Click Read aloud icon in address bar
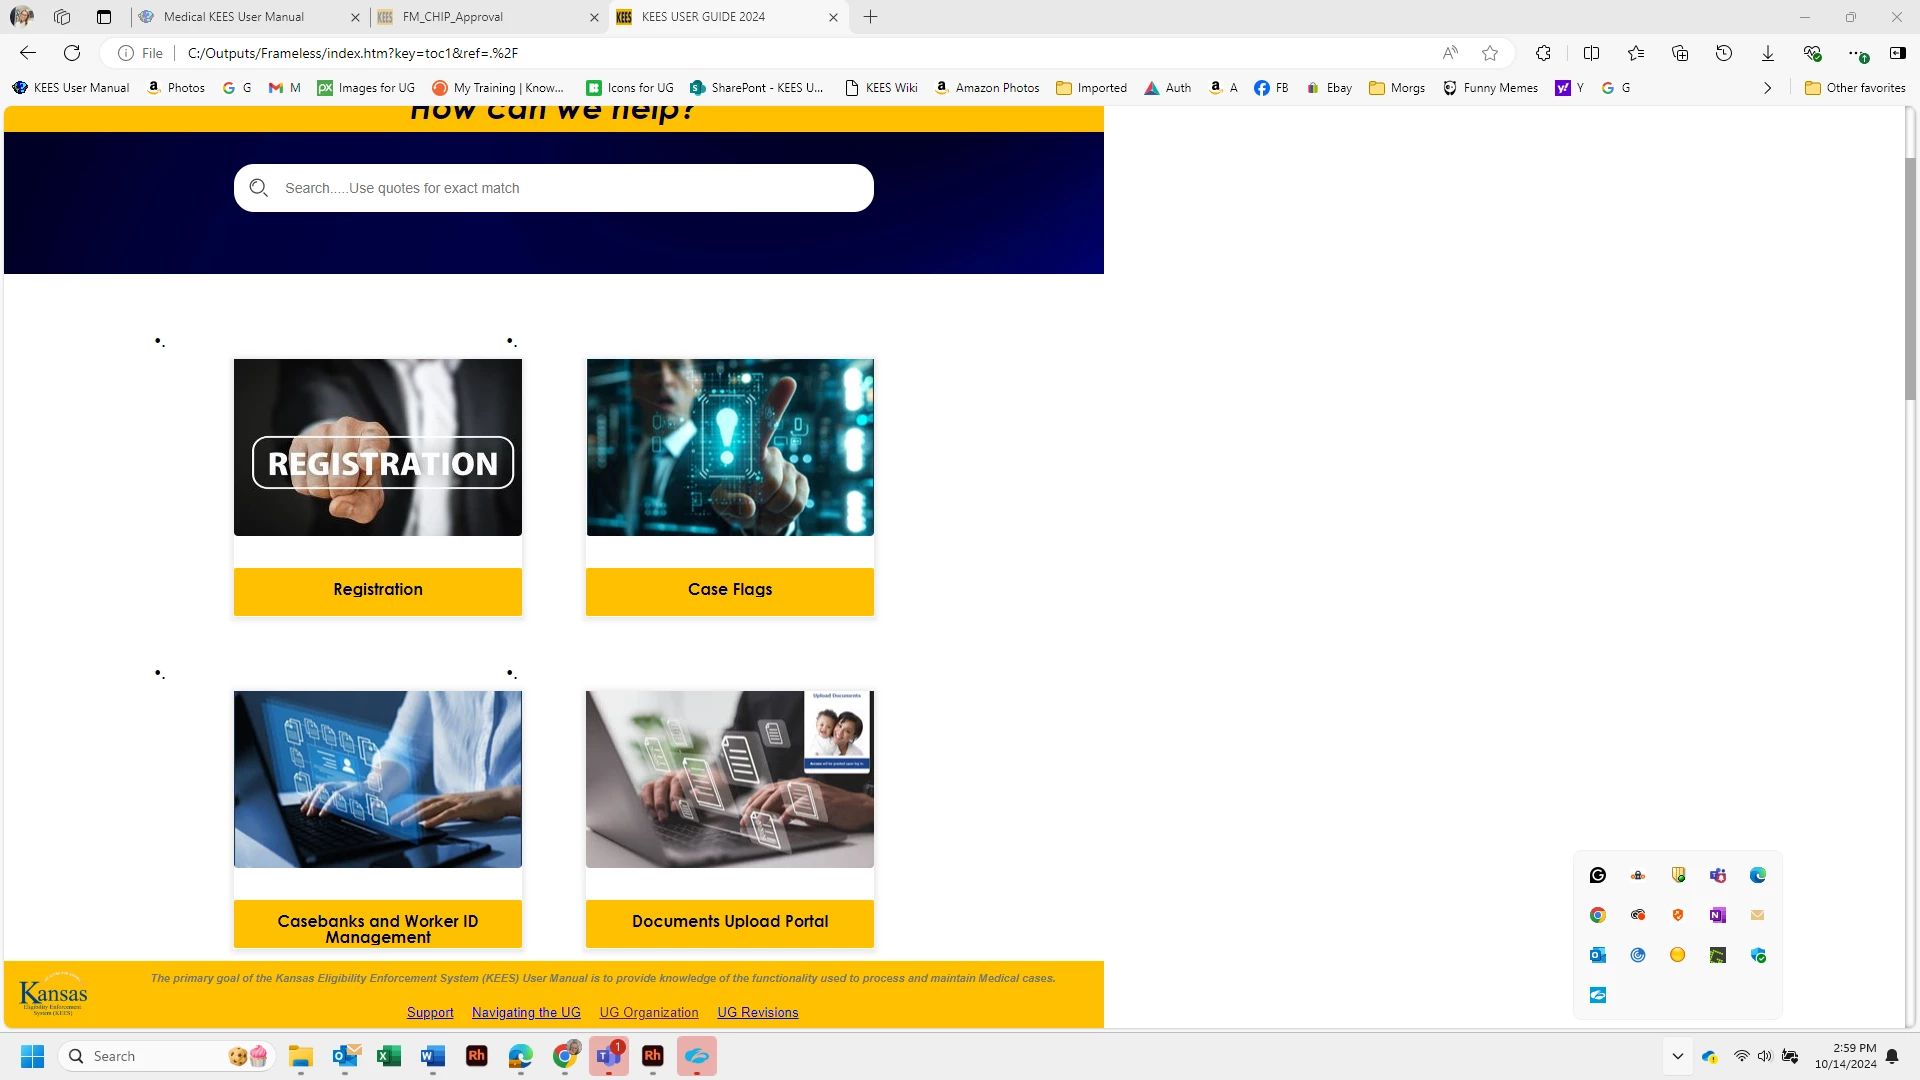This screenshot has height=1080, width=1920. [1450, 53]
